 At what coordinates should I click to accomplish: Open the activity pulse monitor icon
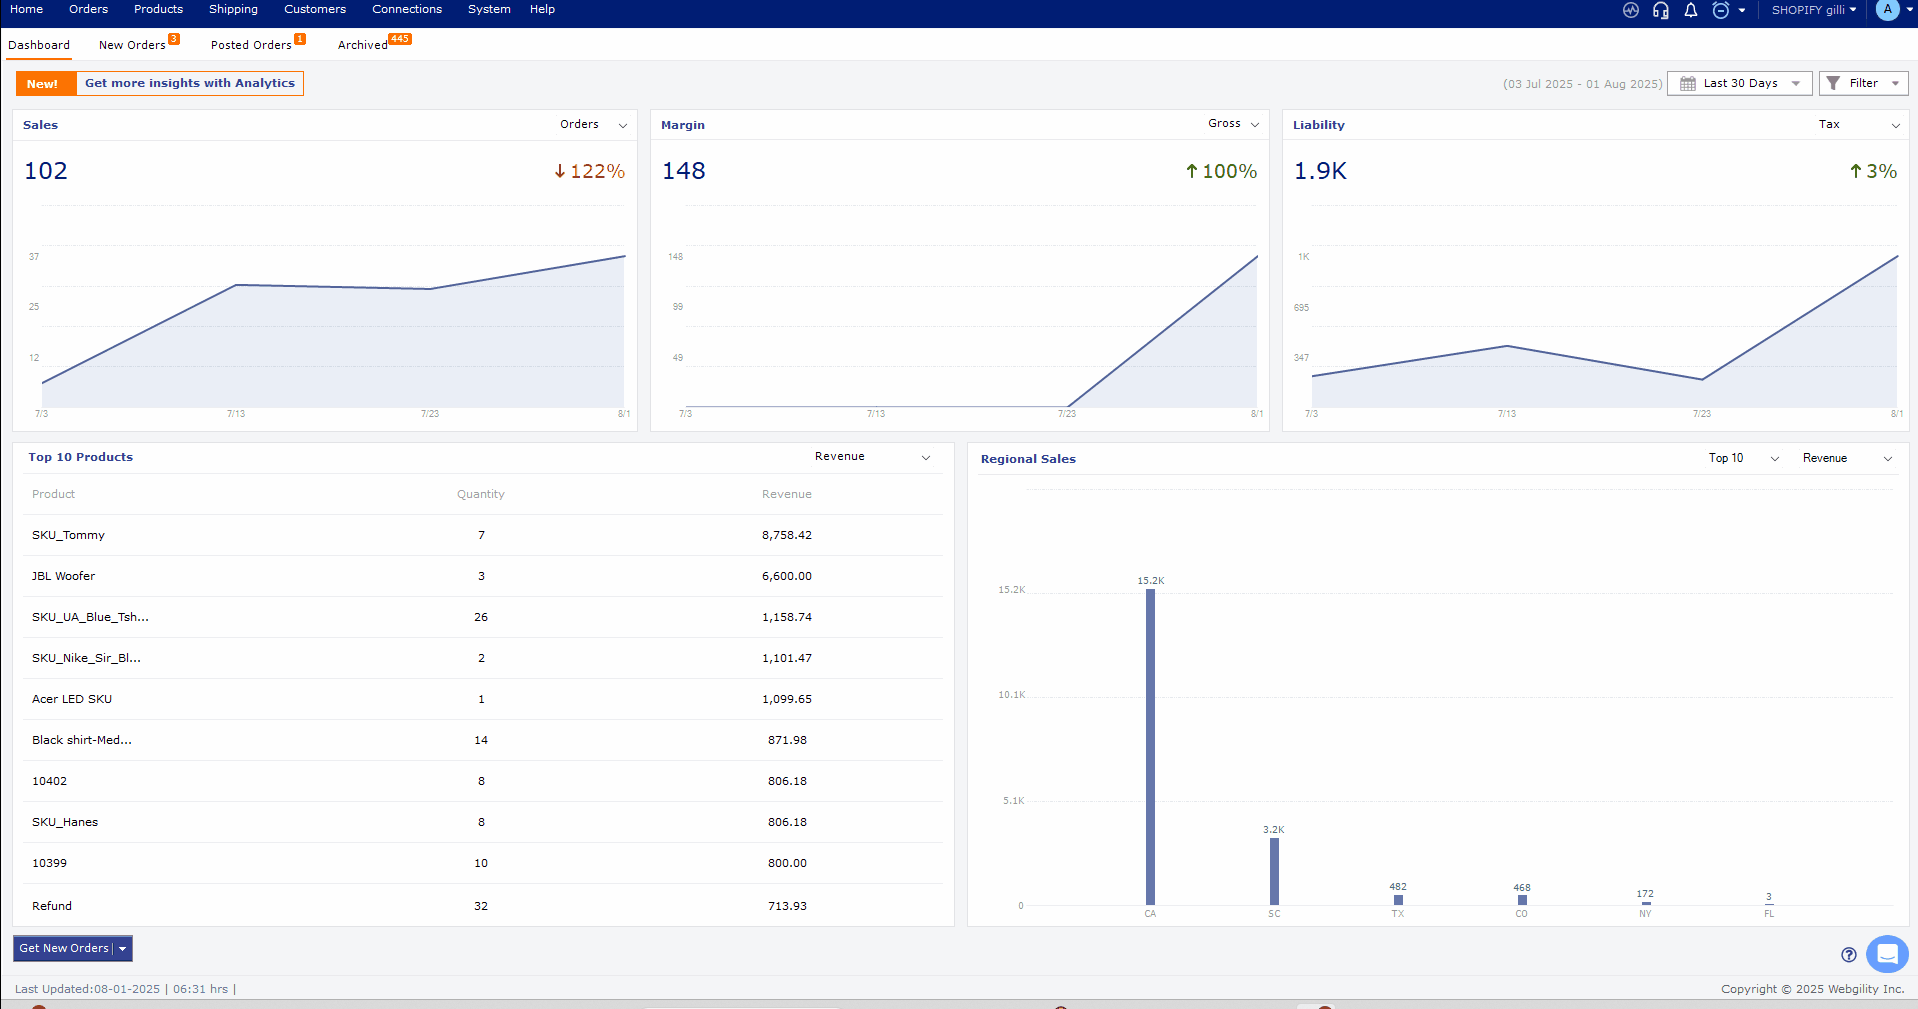1631,10
